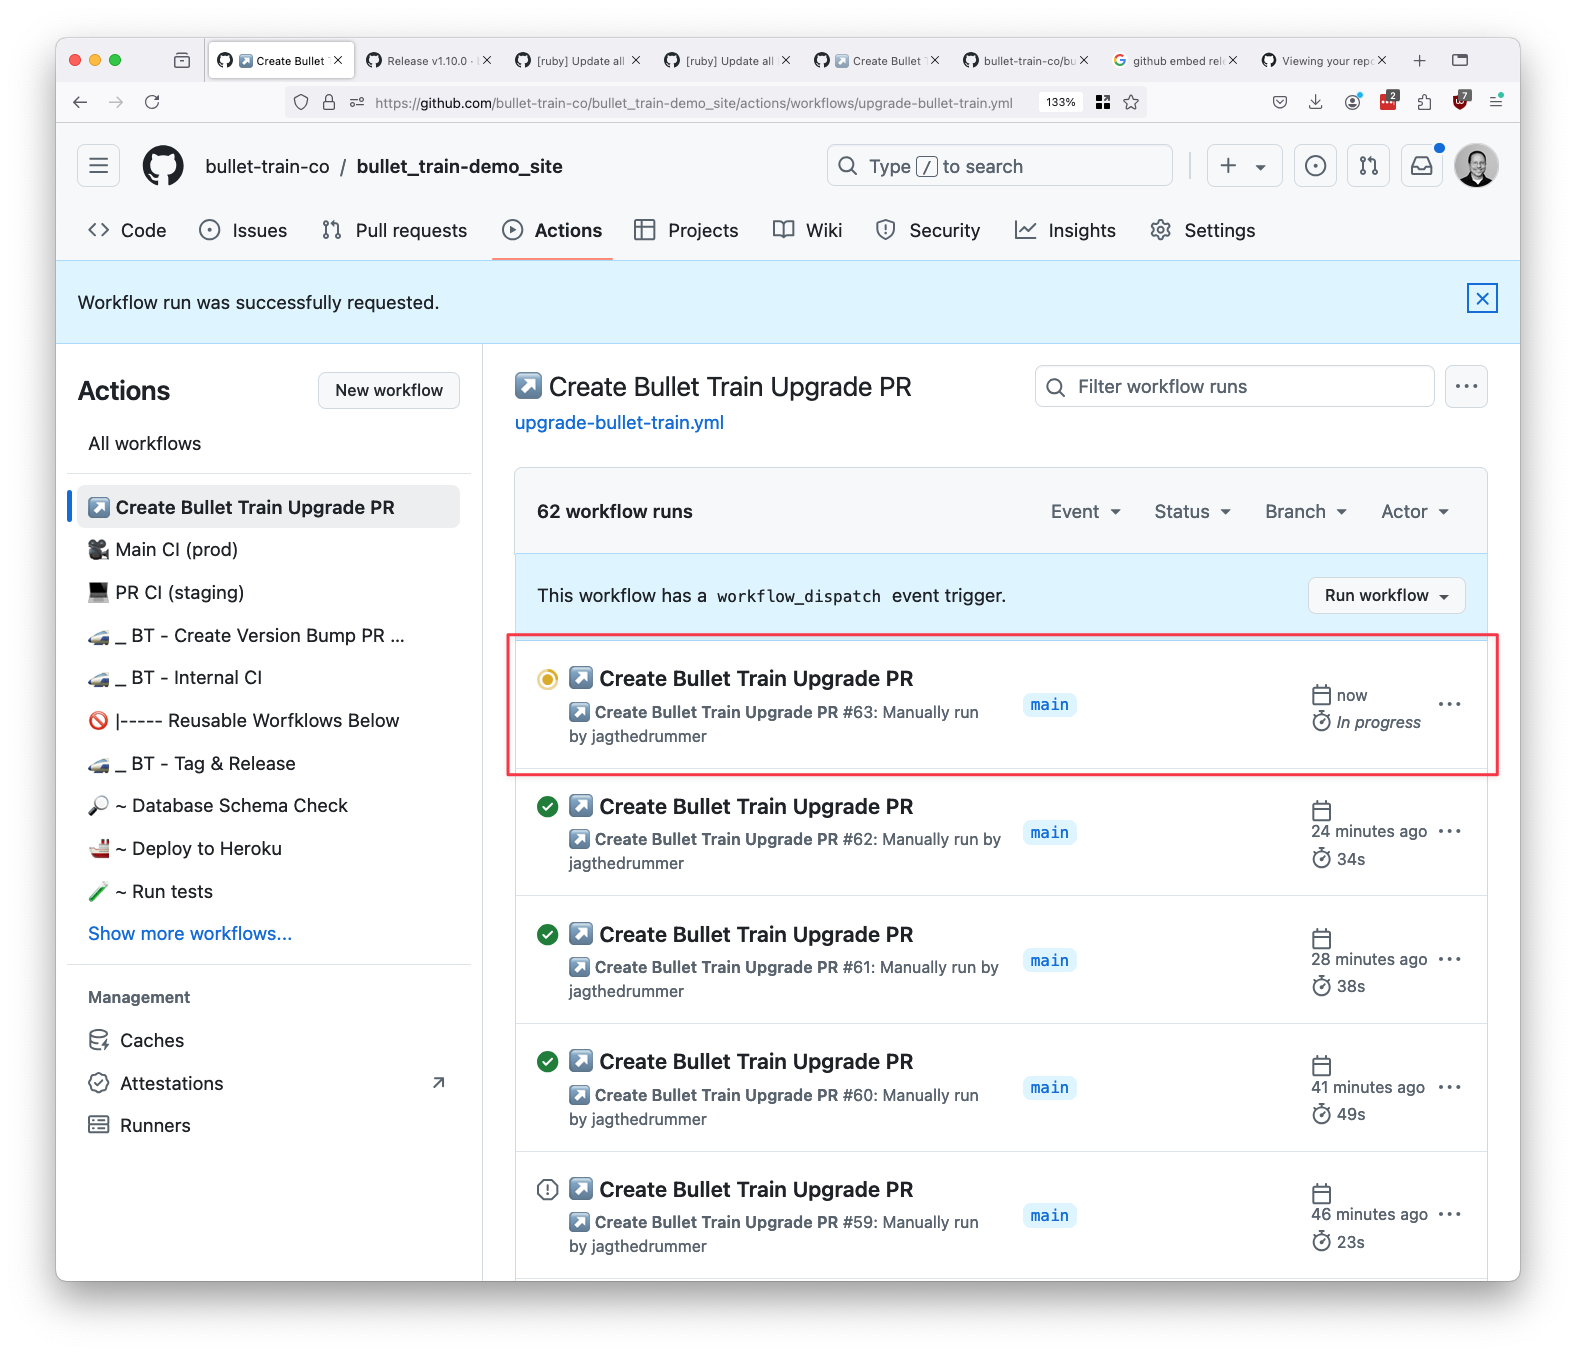Go back with the browser back arrow

point(80,102)
